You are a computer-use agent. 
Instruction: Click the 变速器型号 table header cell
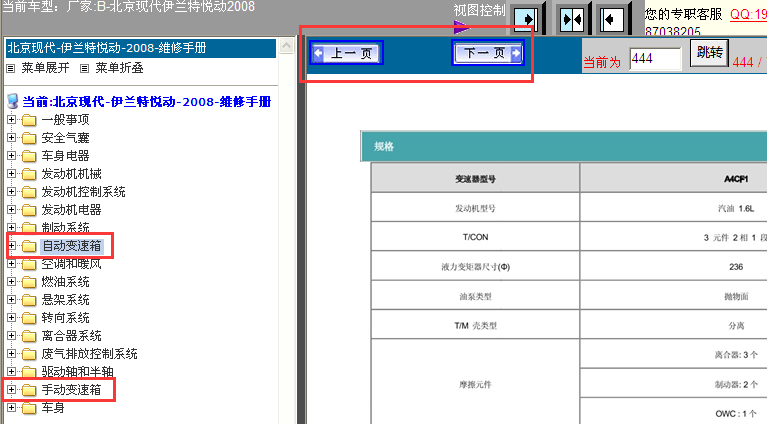coord(475,179)
